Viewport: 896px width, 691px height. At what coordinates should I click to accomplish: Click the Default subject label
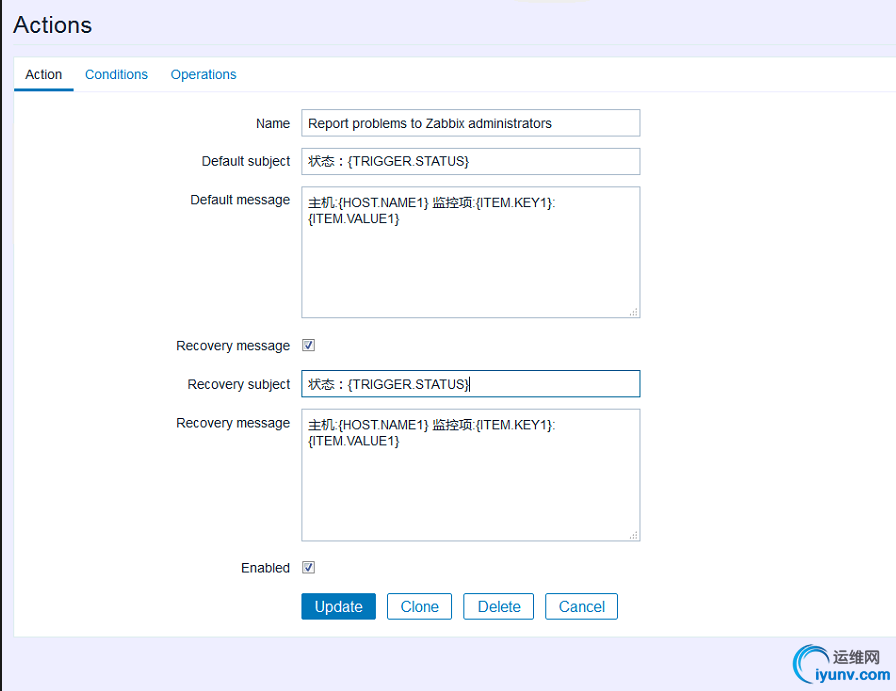(x=246, y=161)
